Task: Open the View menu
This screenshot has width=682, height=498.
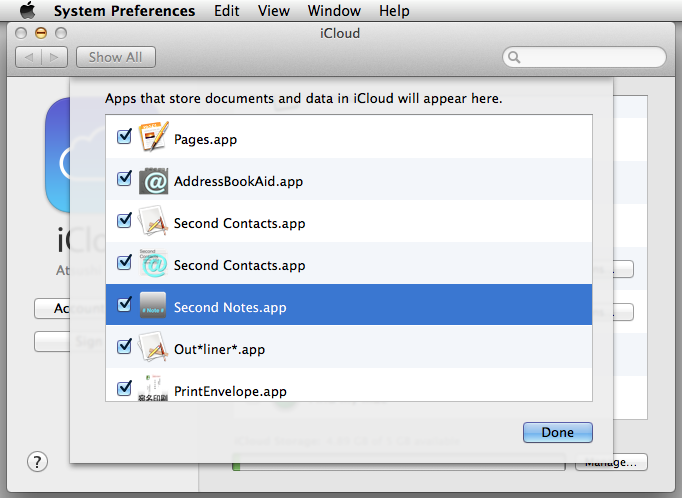Action: click(x=274, y=10)
